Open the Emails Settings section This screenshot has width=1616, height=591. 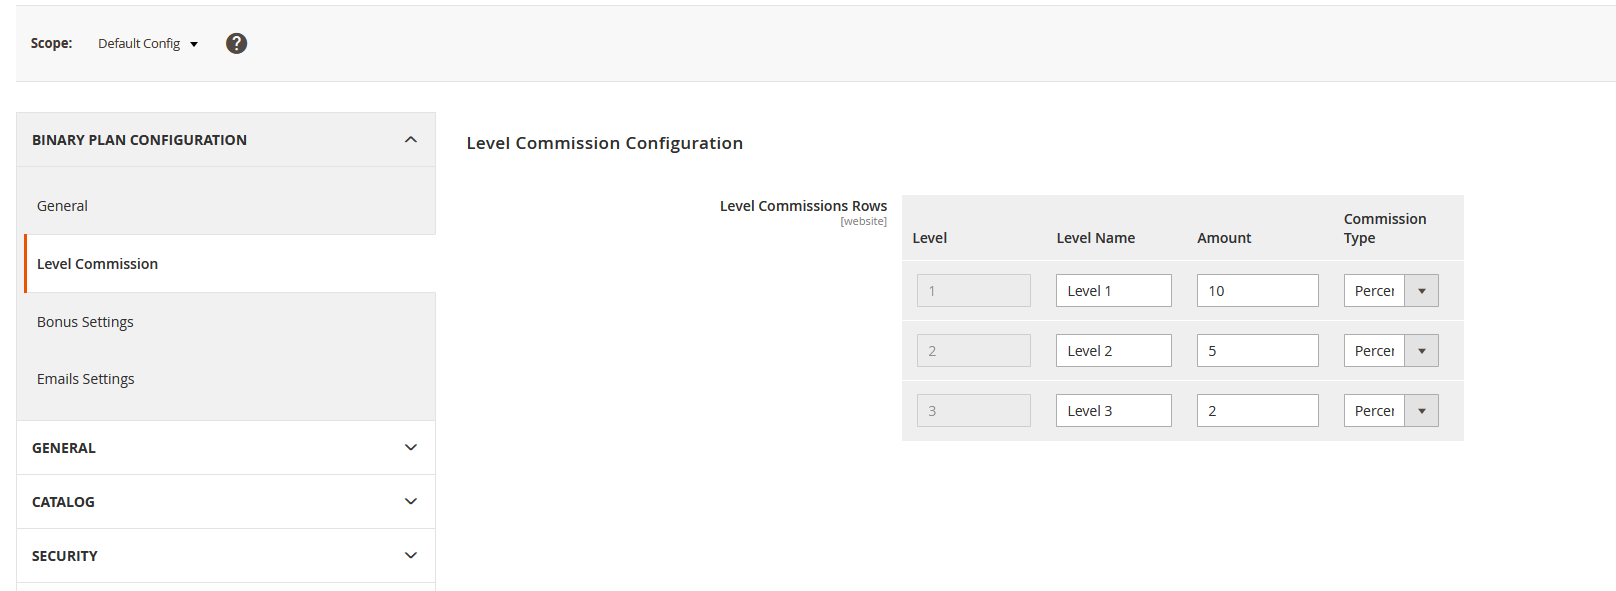pyautogui.click(x=85, y=378)
